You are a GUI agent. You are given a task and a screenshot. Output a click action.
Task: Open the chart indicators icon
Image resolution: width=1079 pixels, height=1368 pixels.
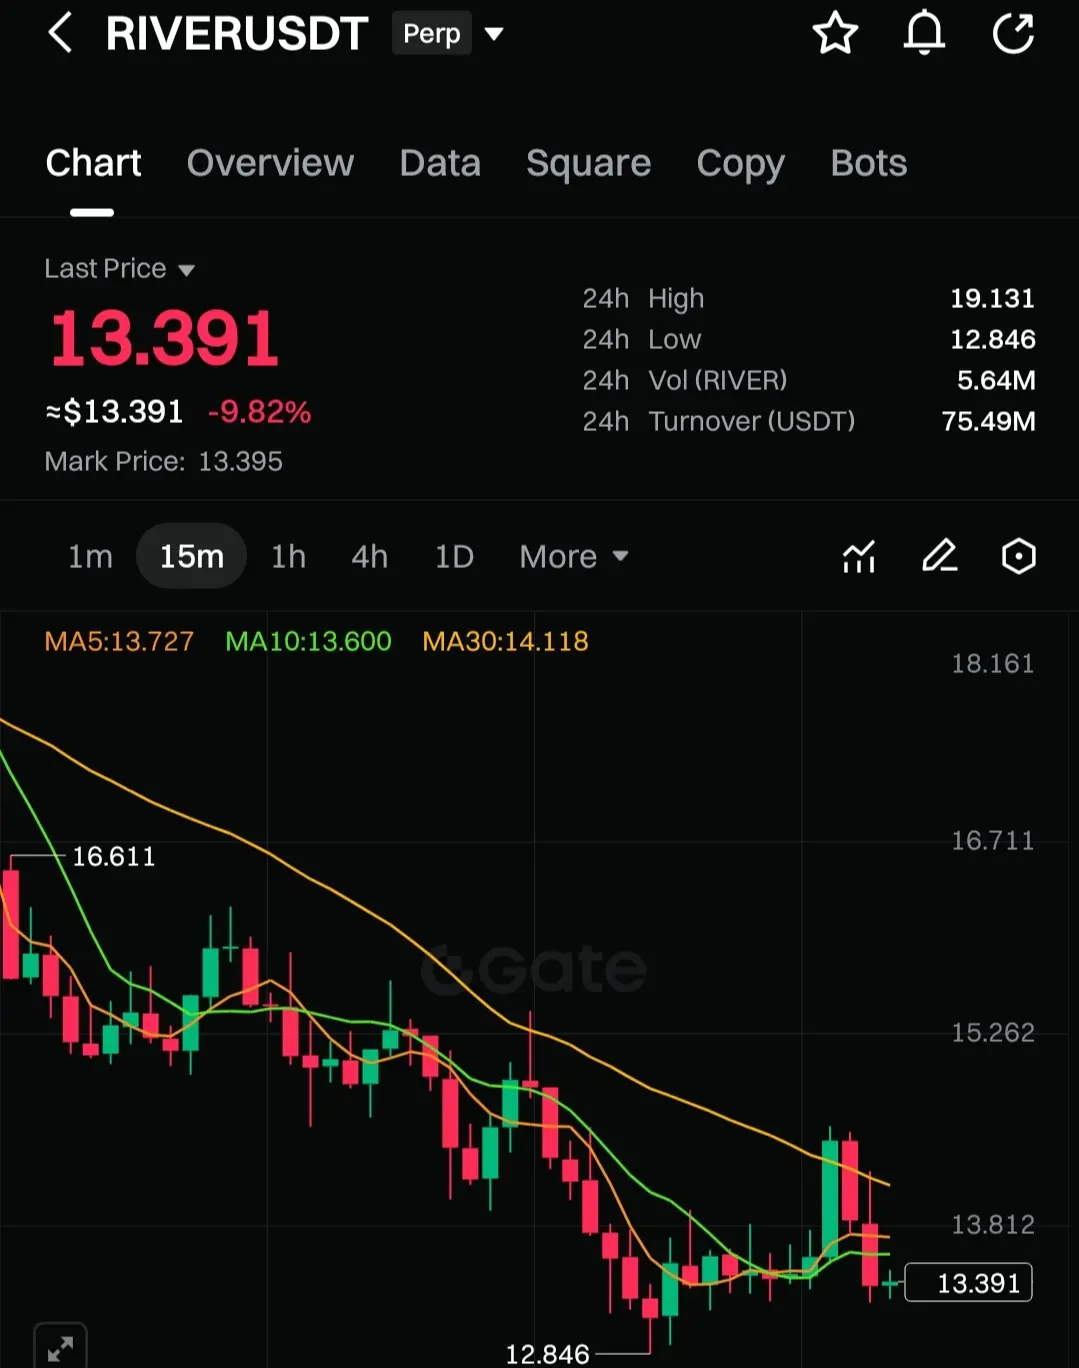[859, 556]
